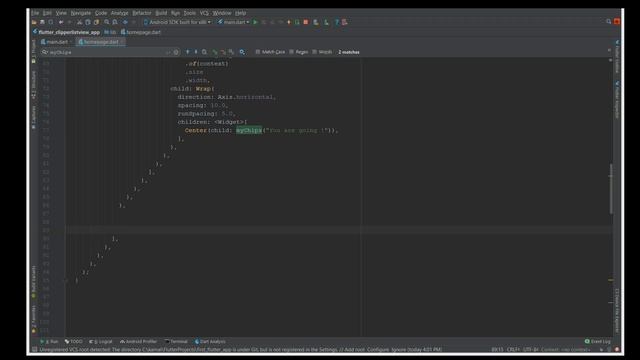Click the Open folder toolbar icon
The height and width of the screenshot is (360, 640).
point(34,22)
